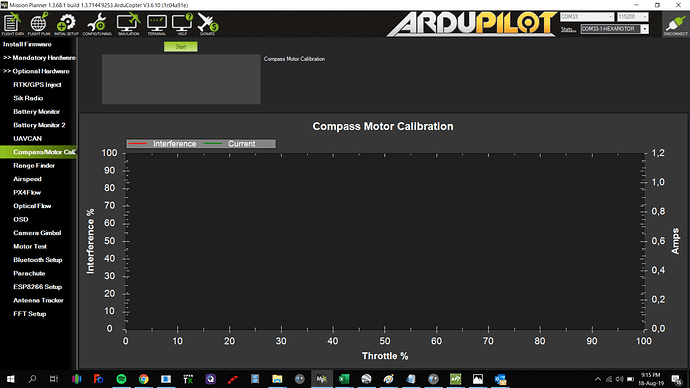
Task: Click the gray calibration output box
Action: point(181,79)
